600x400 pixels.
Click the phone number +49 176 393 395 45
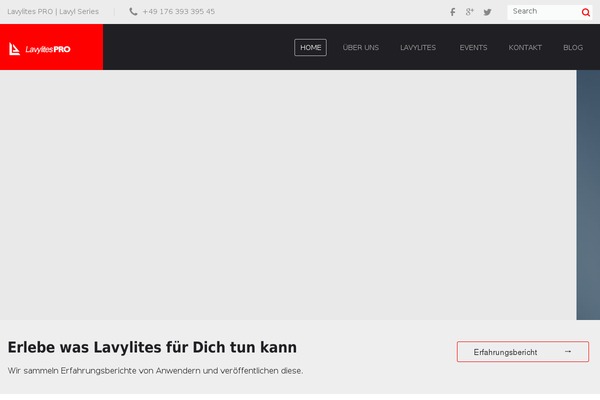(178, 12)
